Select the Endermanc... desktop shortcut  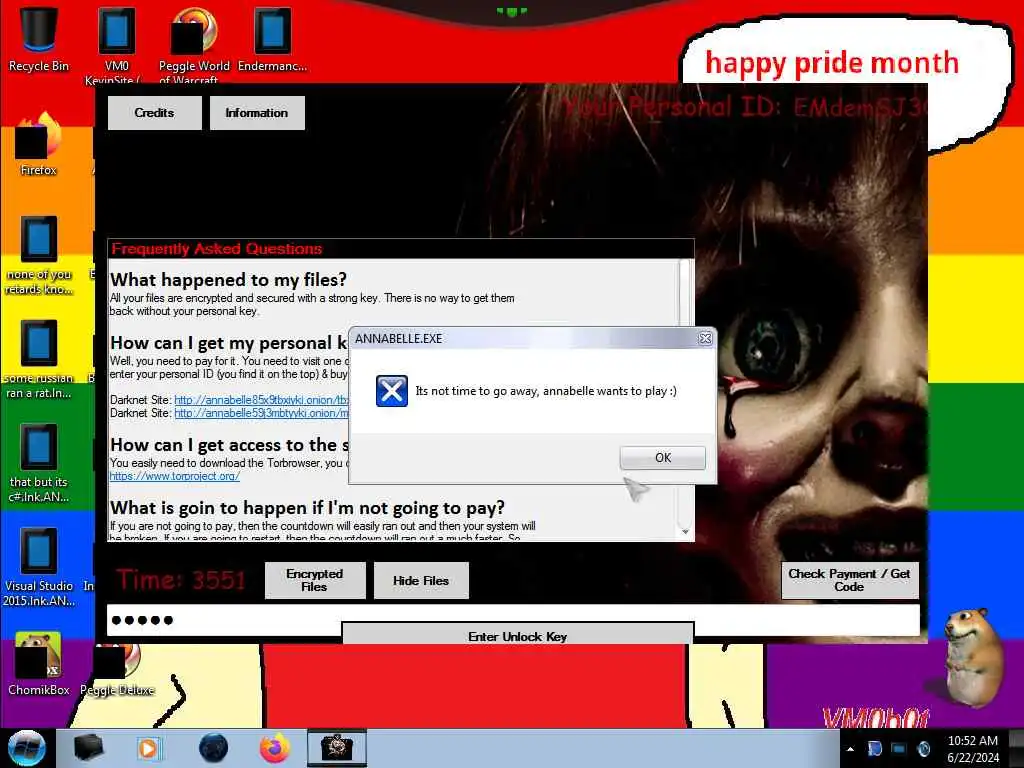[x=272, y=39]
